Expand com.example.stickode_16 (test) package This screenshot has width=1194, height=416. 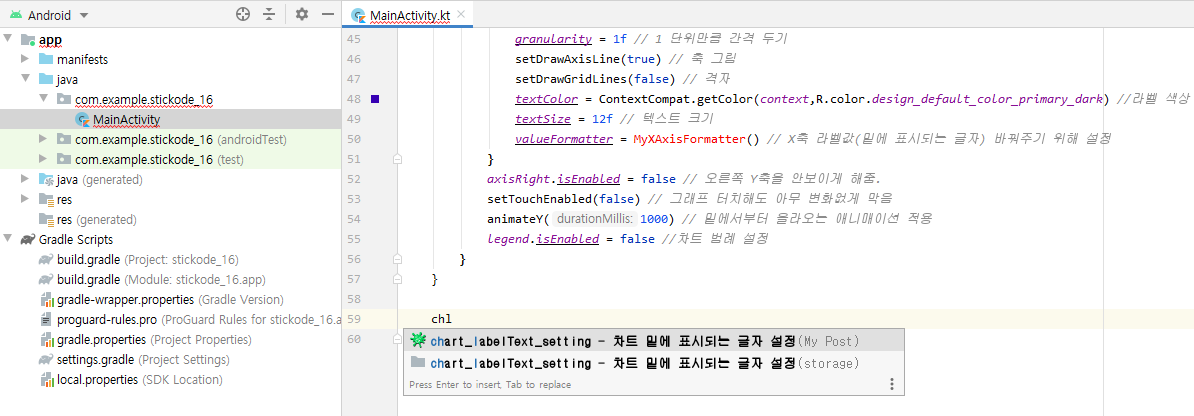coord(43,159)
